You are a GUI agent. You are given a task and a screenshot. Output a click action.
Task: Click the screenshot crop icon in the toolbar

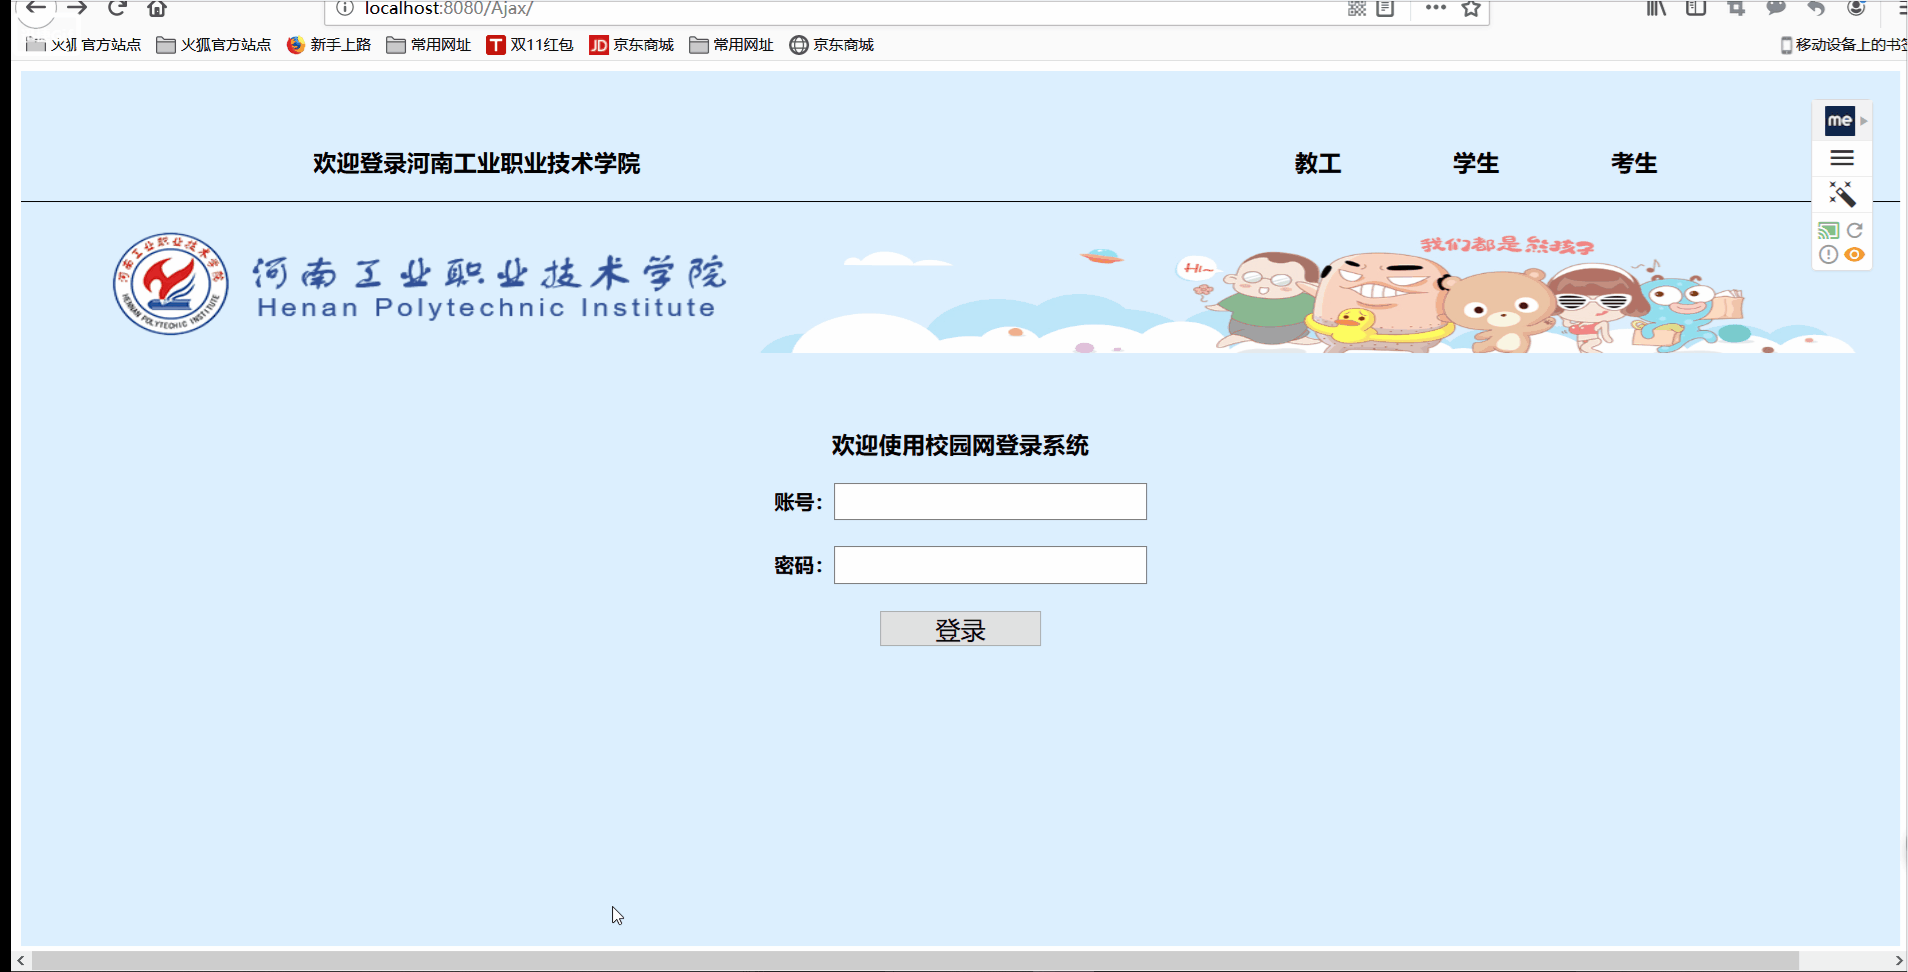pos(1735,9)
